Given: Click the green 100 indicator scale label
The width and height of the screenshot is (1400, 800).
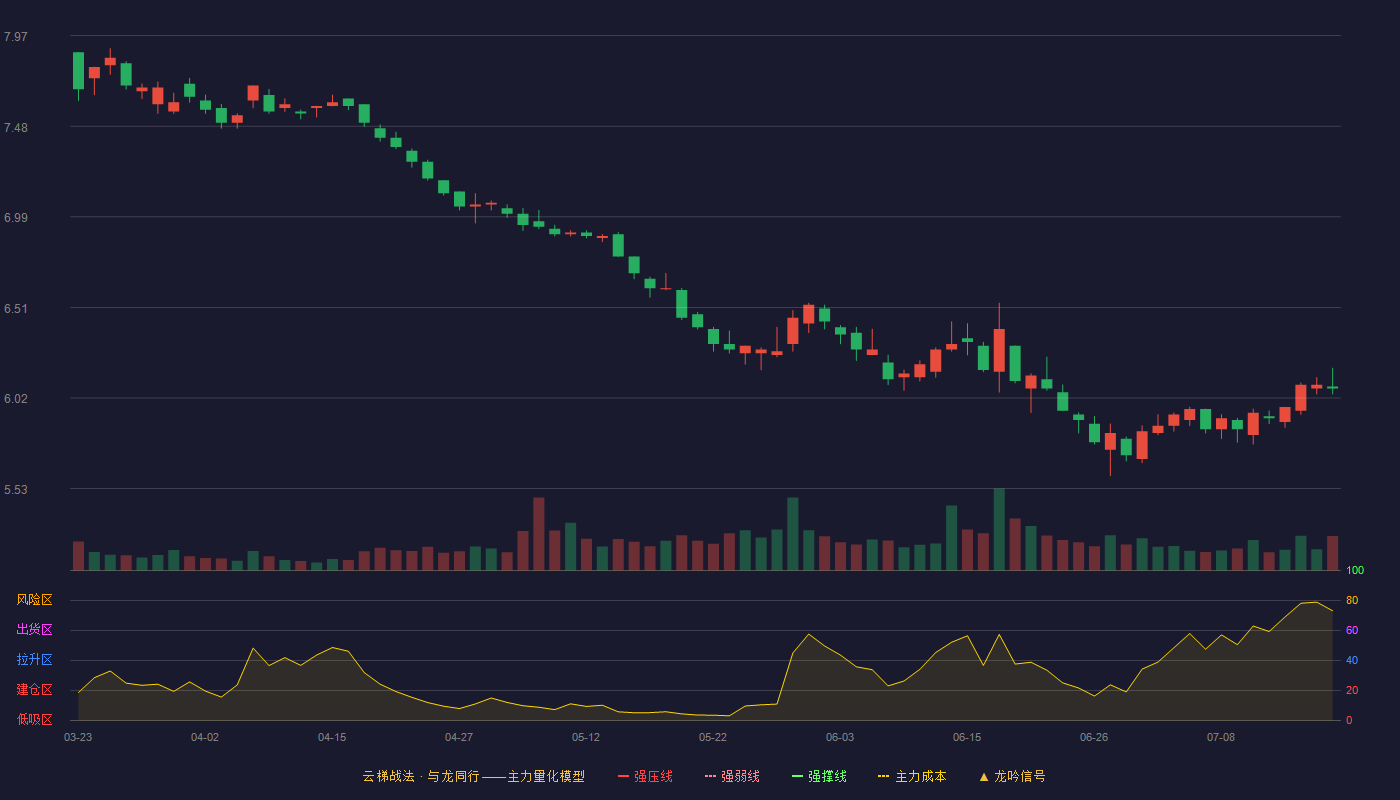Looking at the screenshot, I should point(1355,571).
